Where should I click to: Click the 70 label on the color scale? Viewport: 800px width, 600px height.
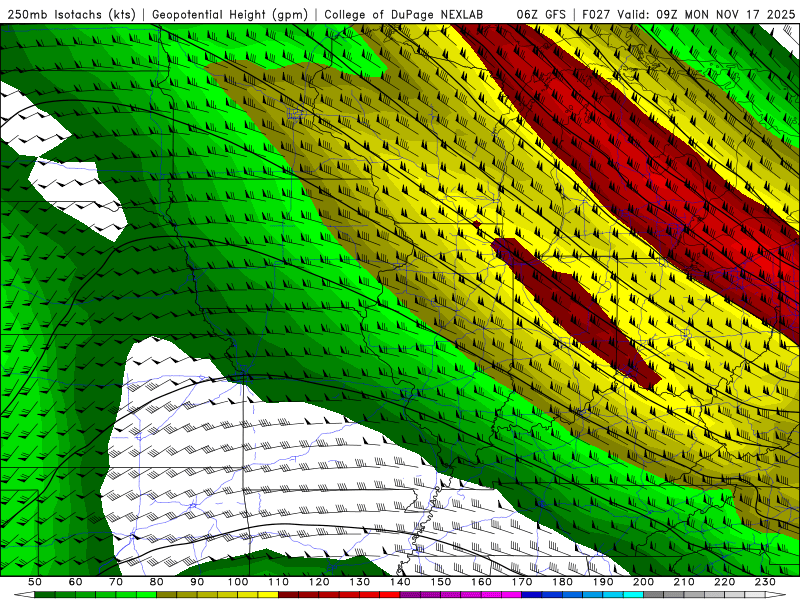pos(116,582)
